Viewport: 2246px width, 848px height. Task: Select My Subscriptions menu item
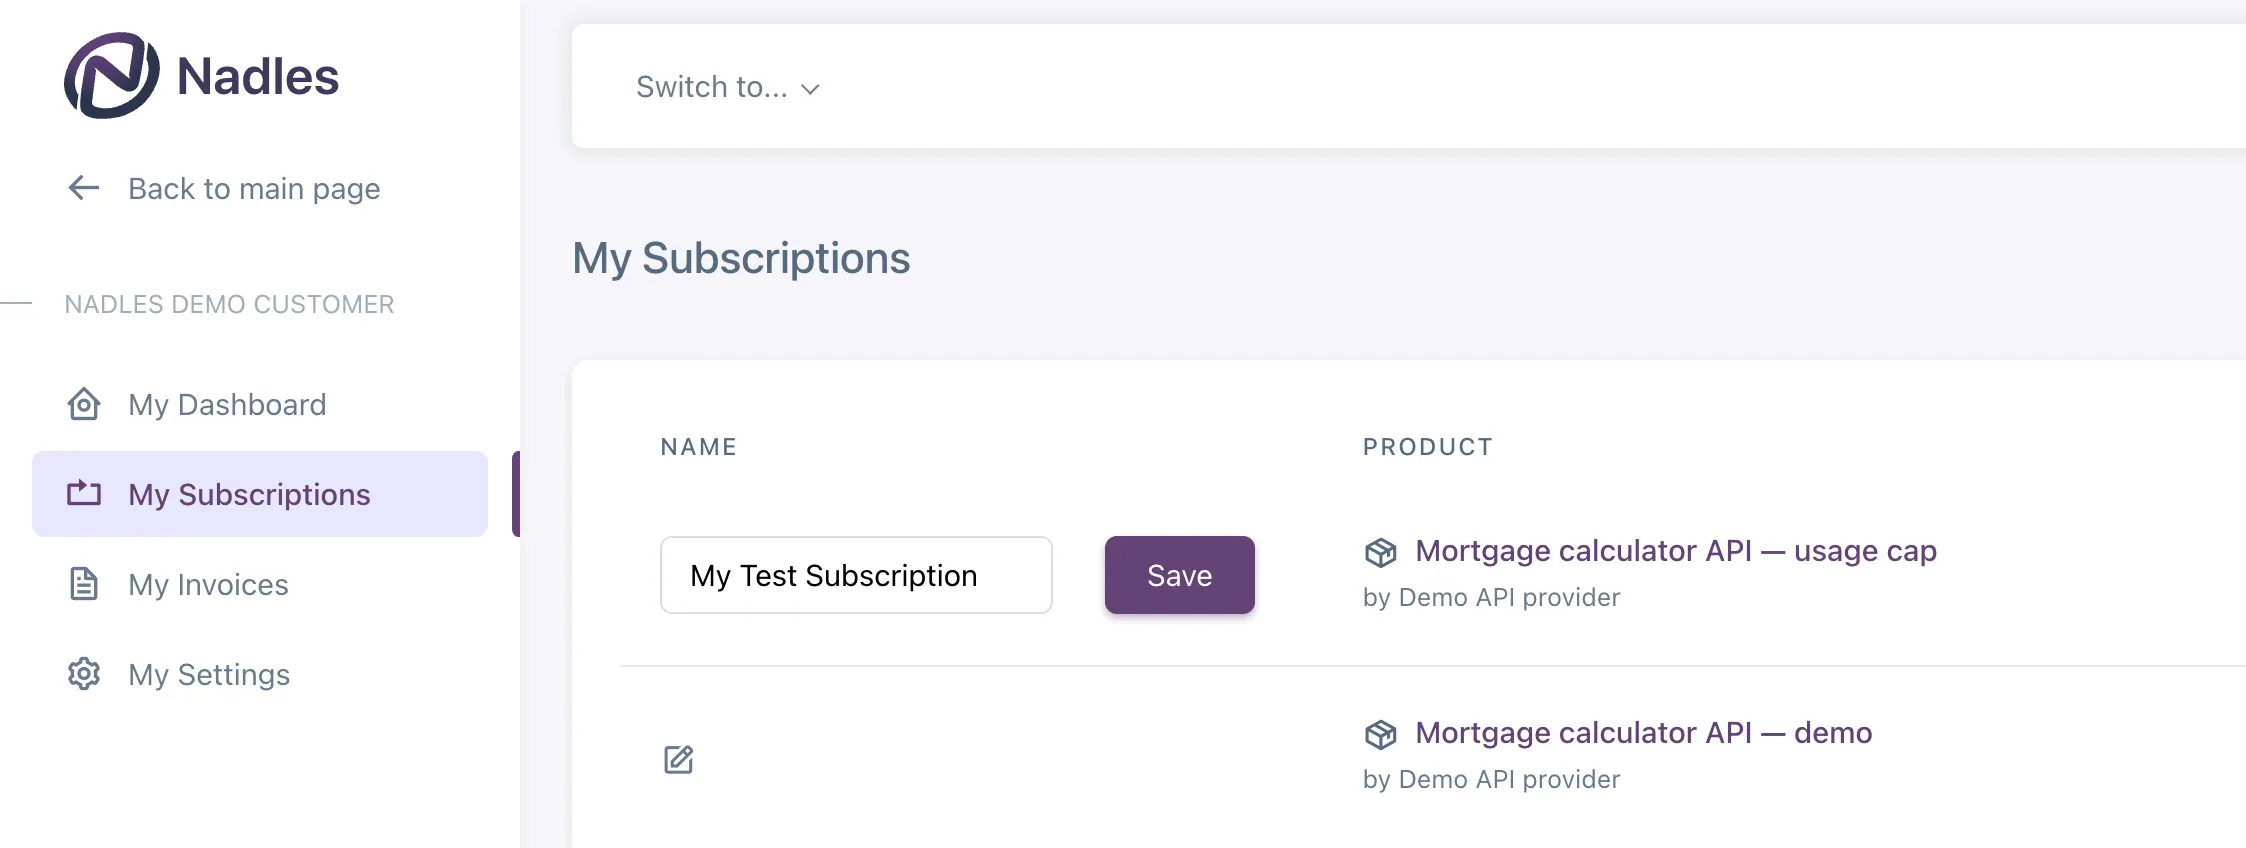pos(249,494)
